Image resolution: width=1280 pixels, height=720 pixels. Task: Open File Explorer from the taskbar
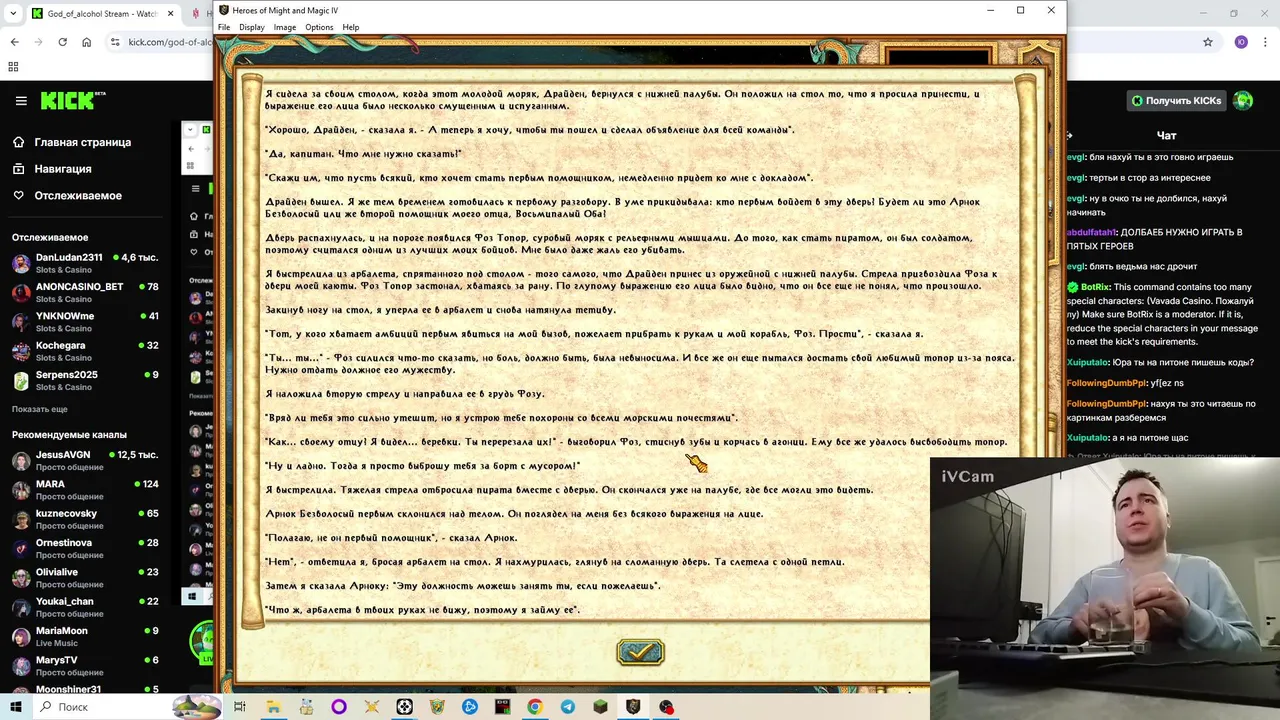(x=273, y=707)
